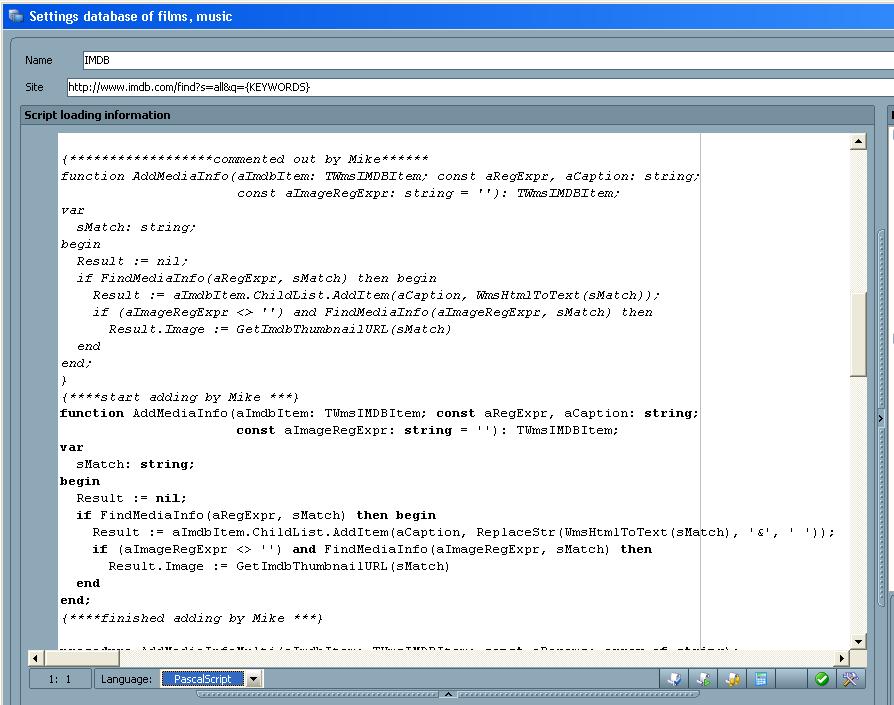
Task: Open the Language dropdown arrow
Action: coord(253,679)
